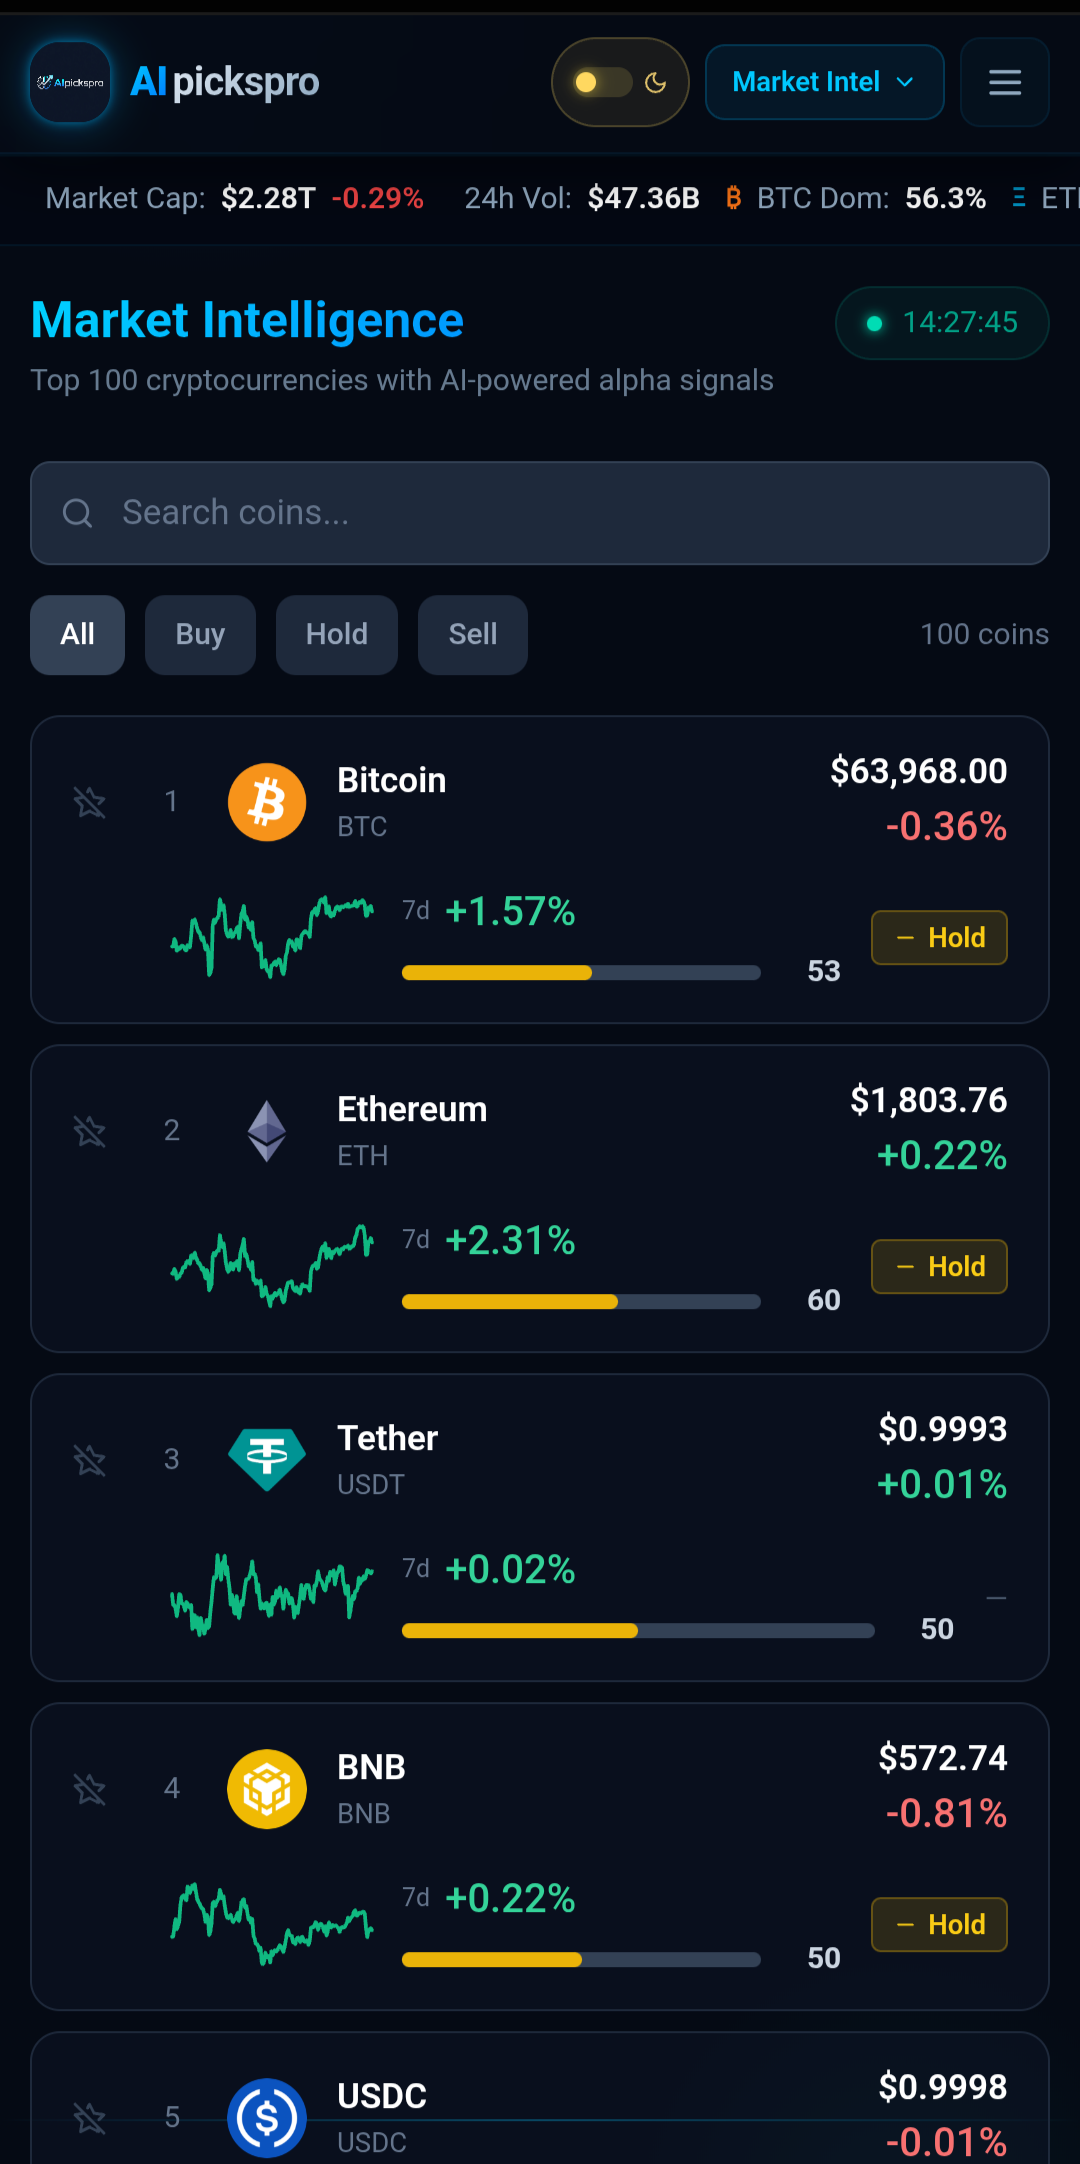
Task: Click the Ethereum diamond icon
Action: (x=267, y=1131)
